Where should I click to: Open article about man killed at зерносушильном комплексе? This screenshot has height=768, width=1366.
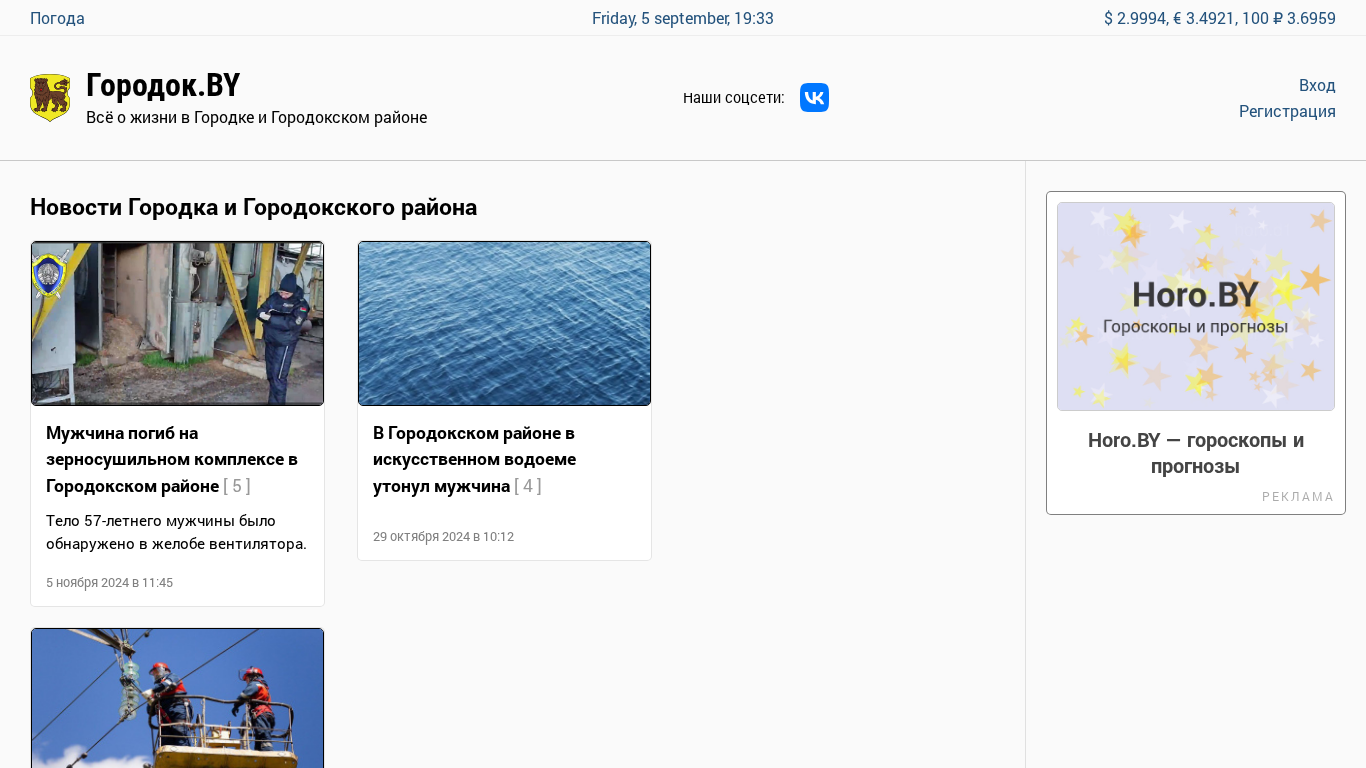click(x=172, y=459)
